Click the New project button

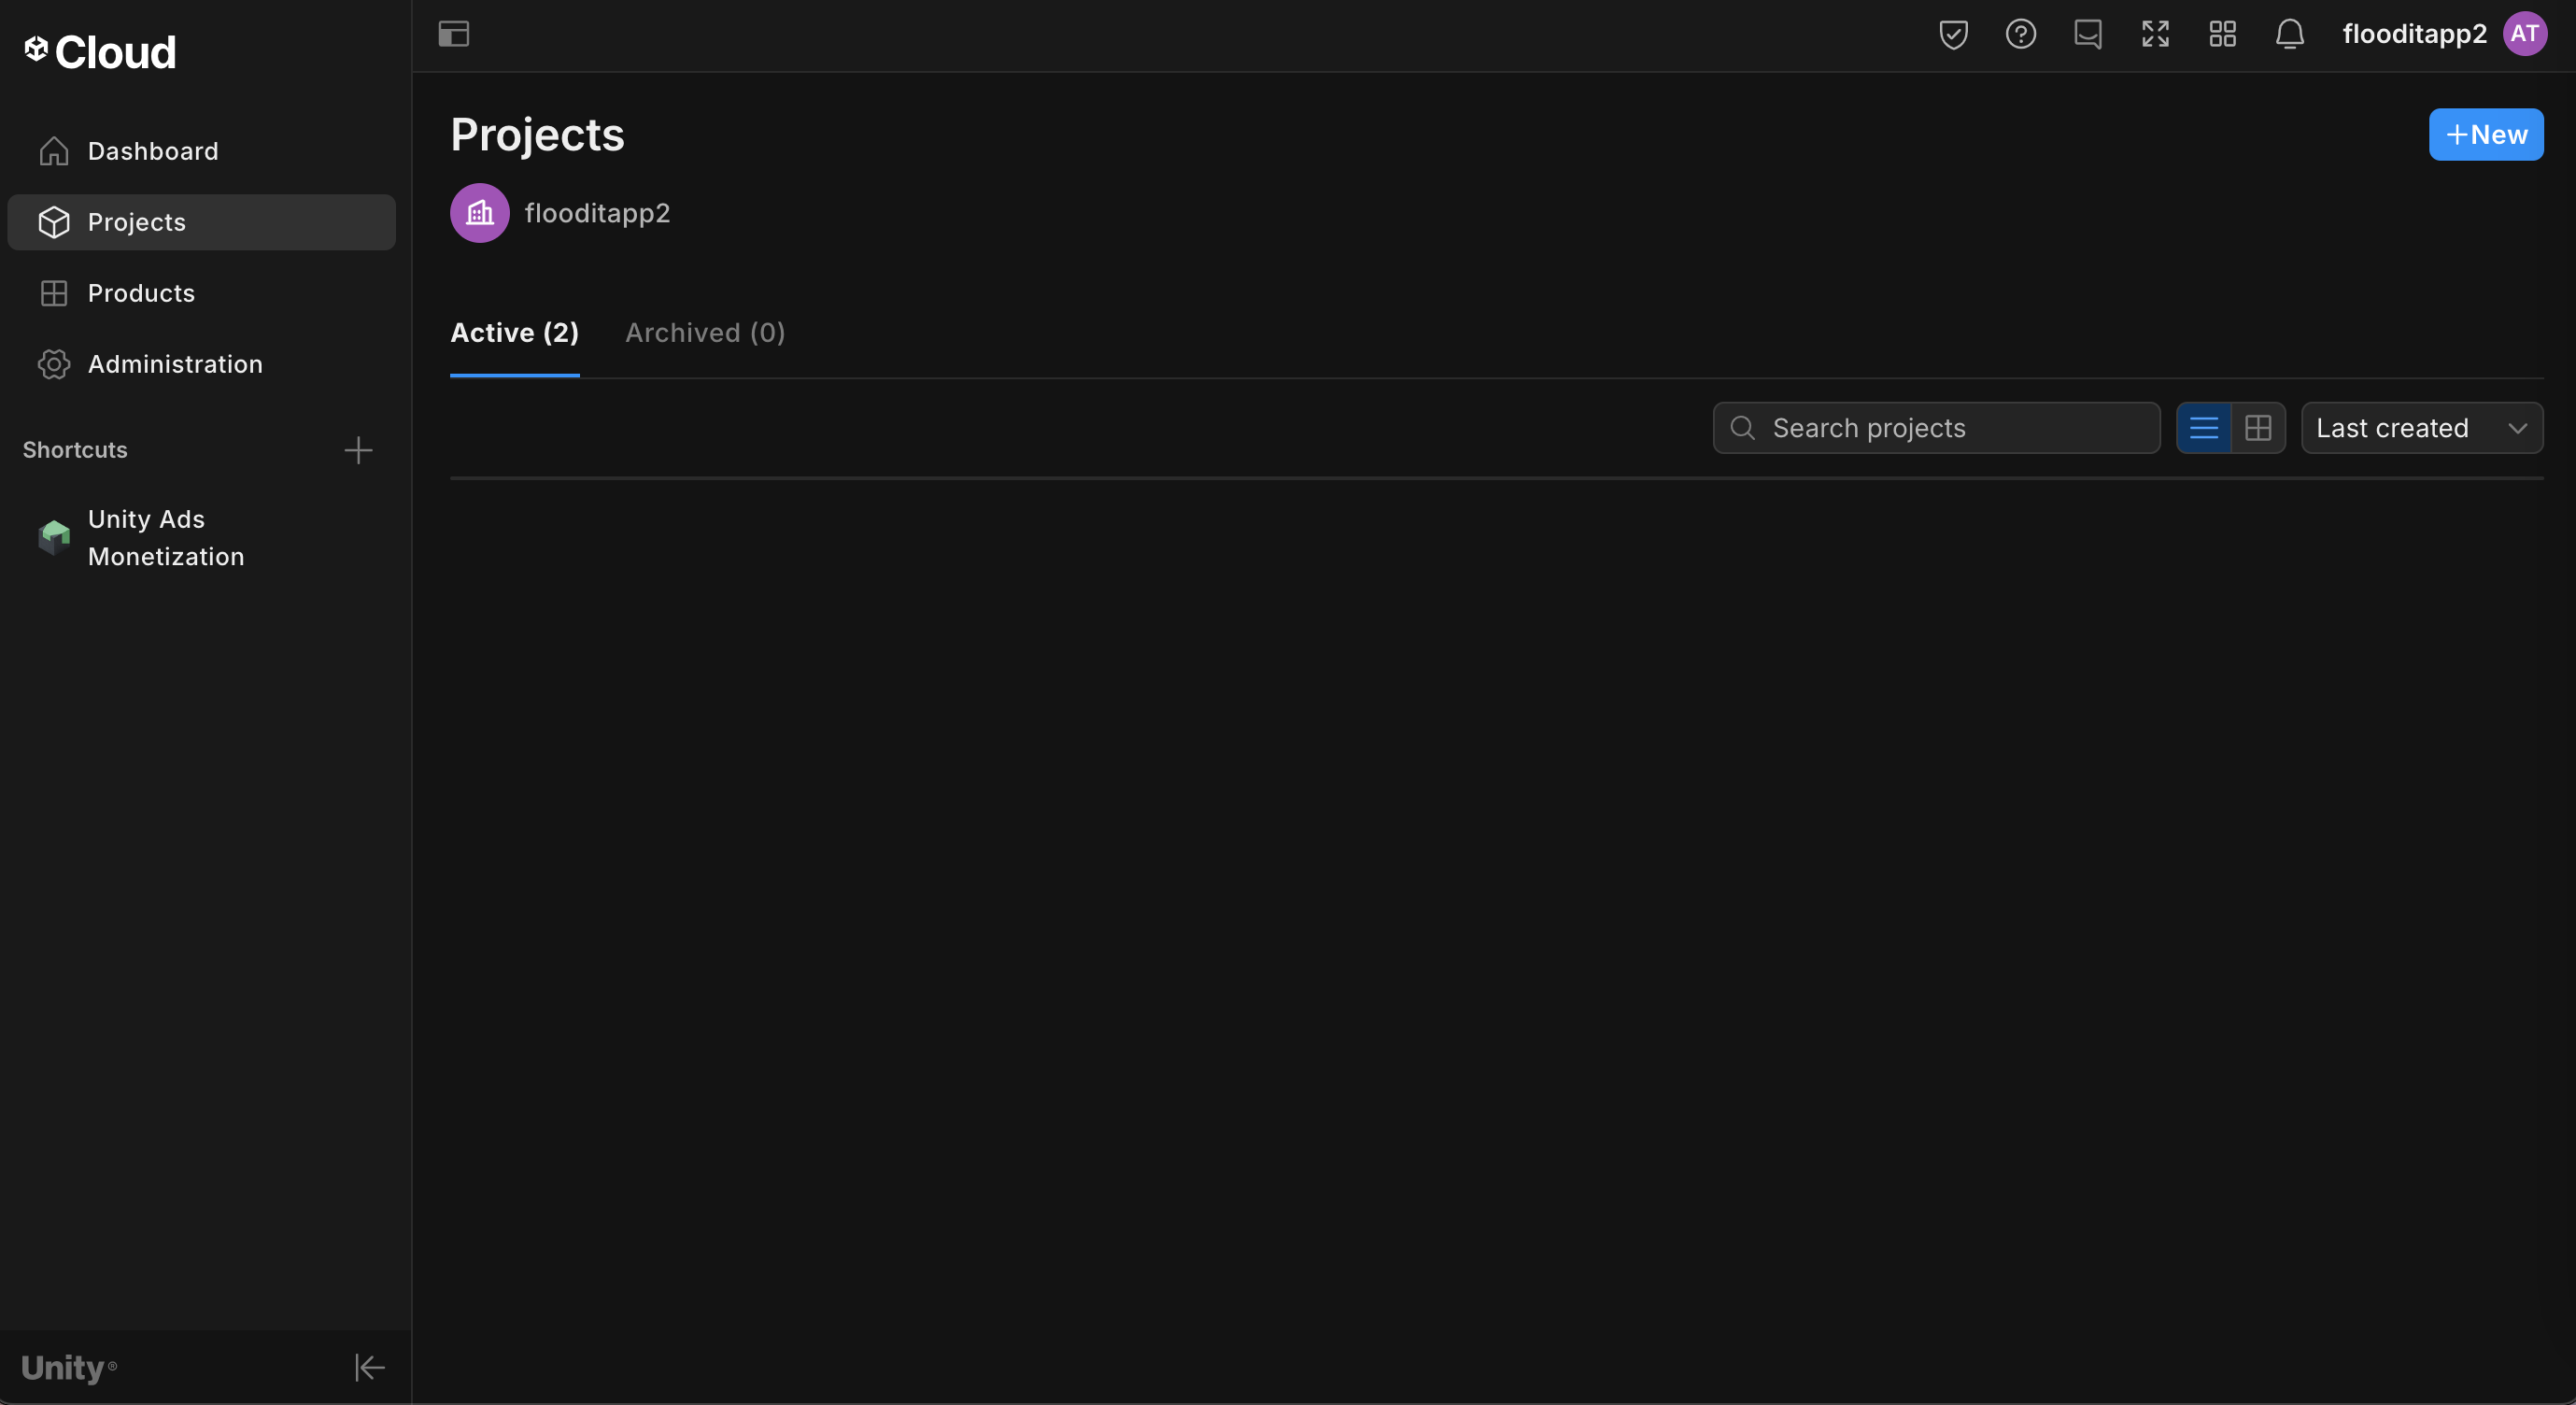point(2486,135)
